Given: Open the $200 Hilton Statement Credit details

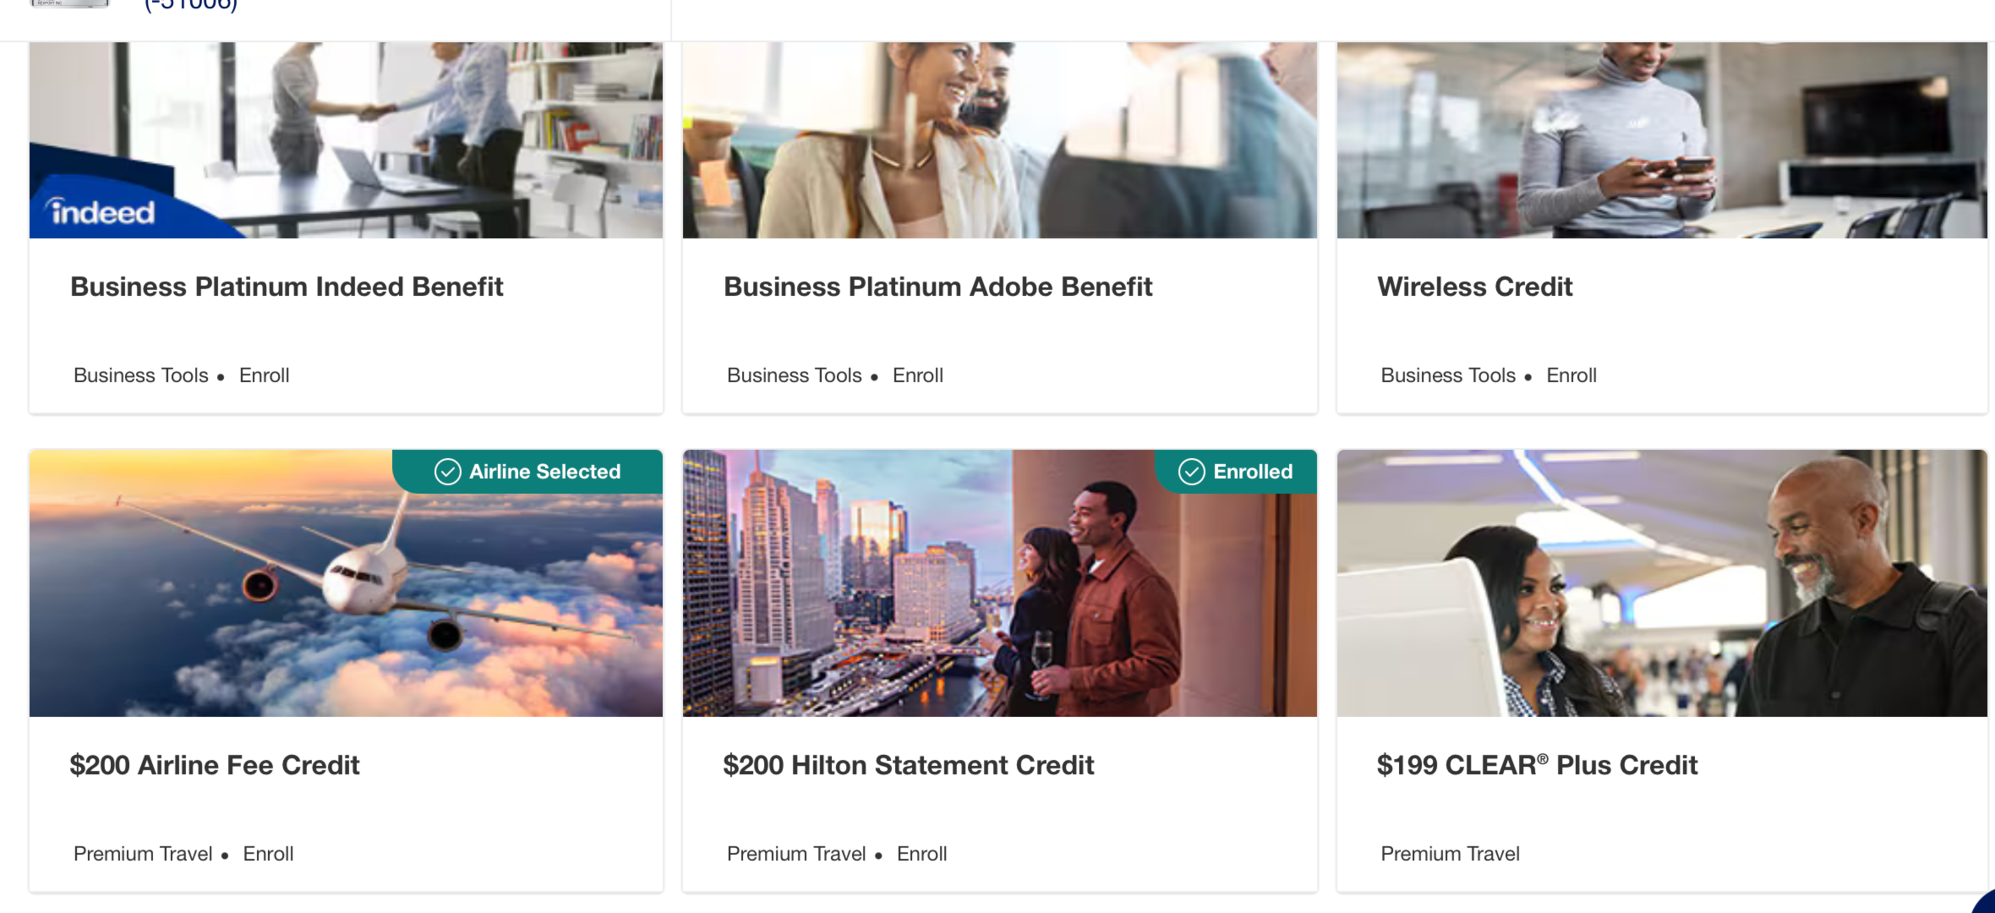Looking at the screenshot, I should pyautogui.click(x=909, y=765).
